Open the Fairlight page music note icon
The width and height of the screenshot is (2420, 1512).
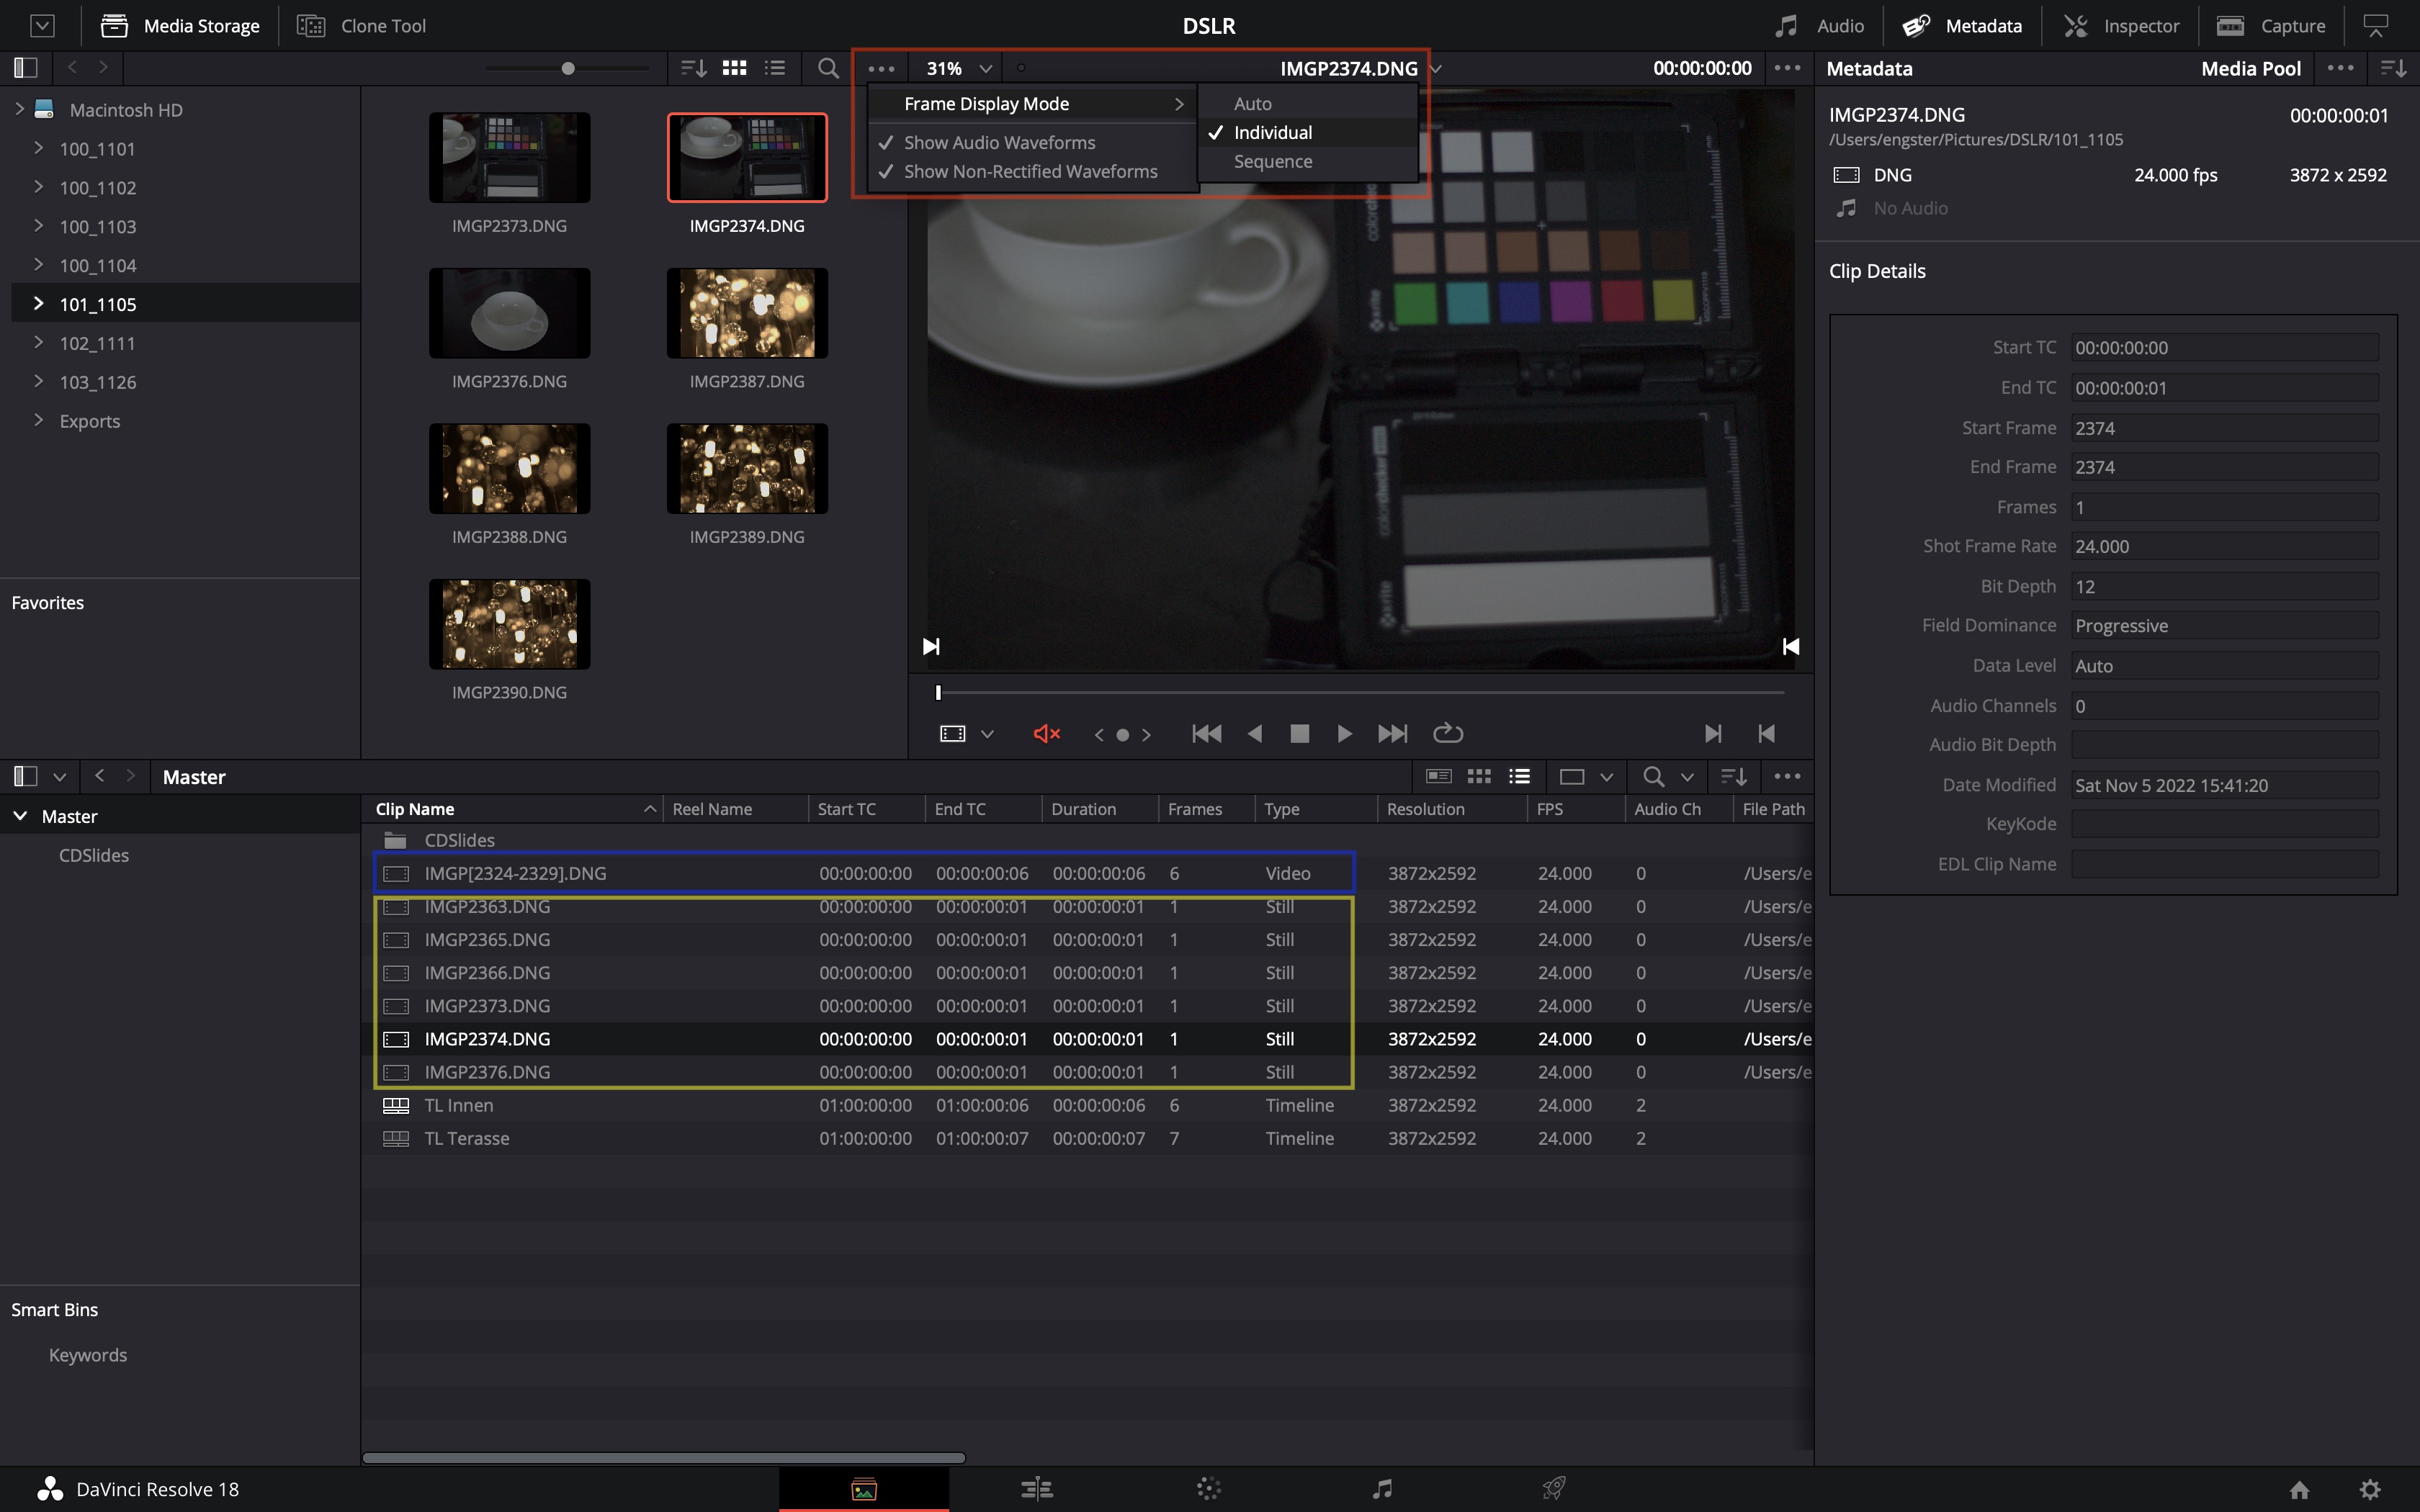[1382, 1489]
